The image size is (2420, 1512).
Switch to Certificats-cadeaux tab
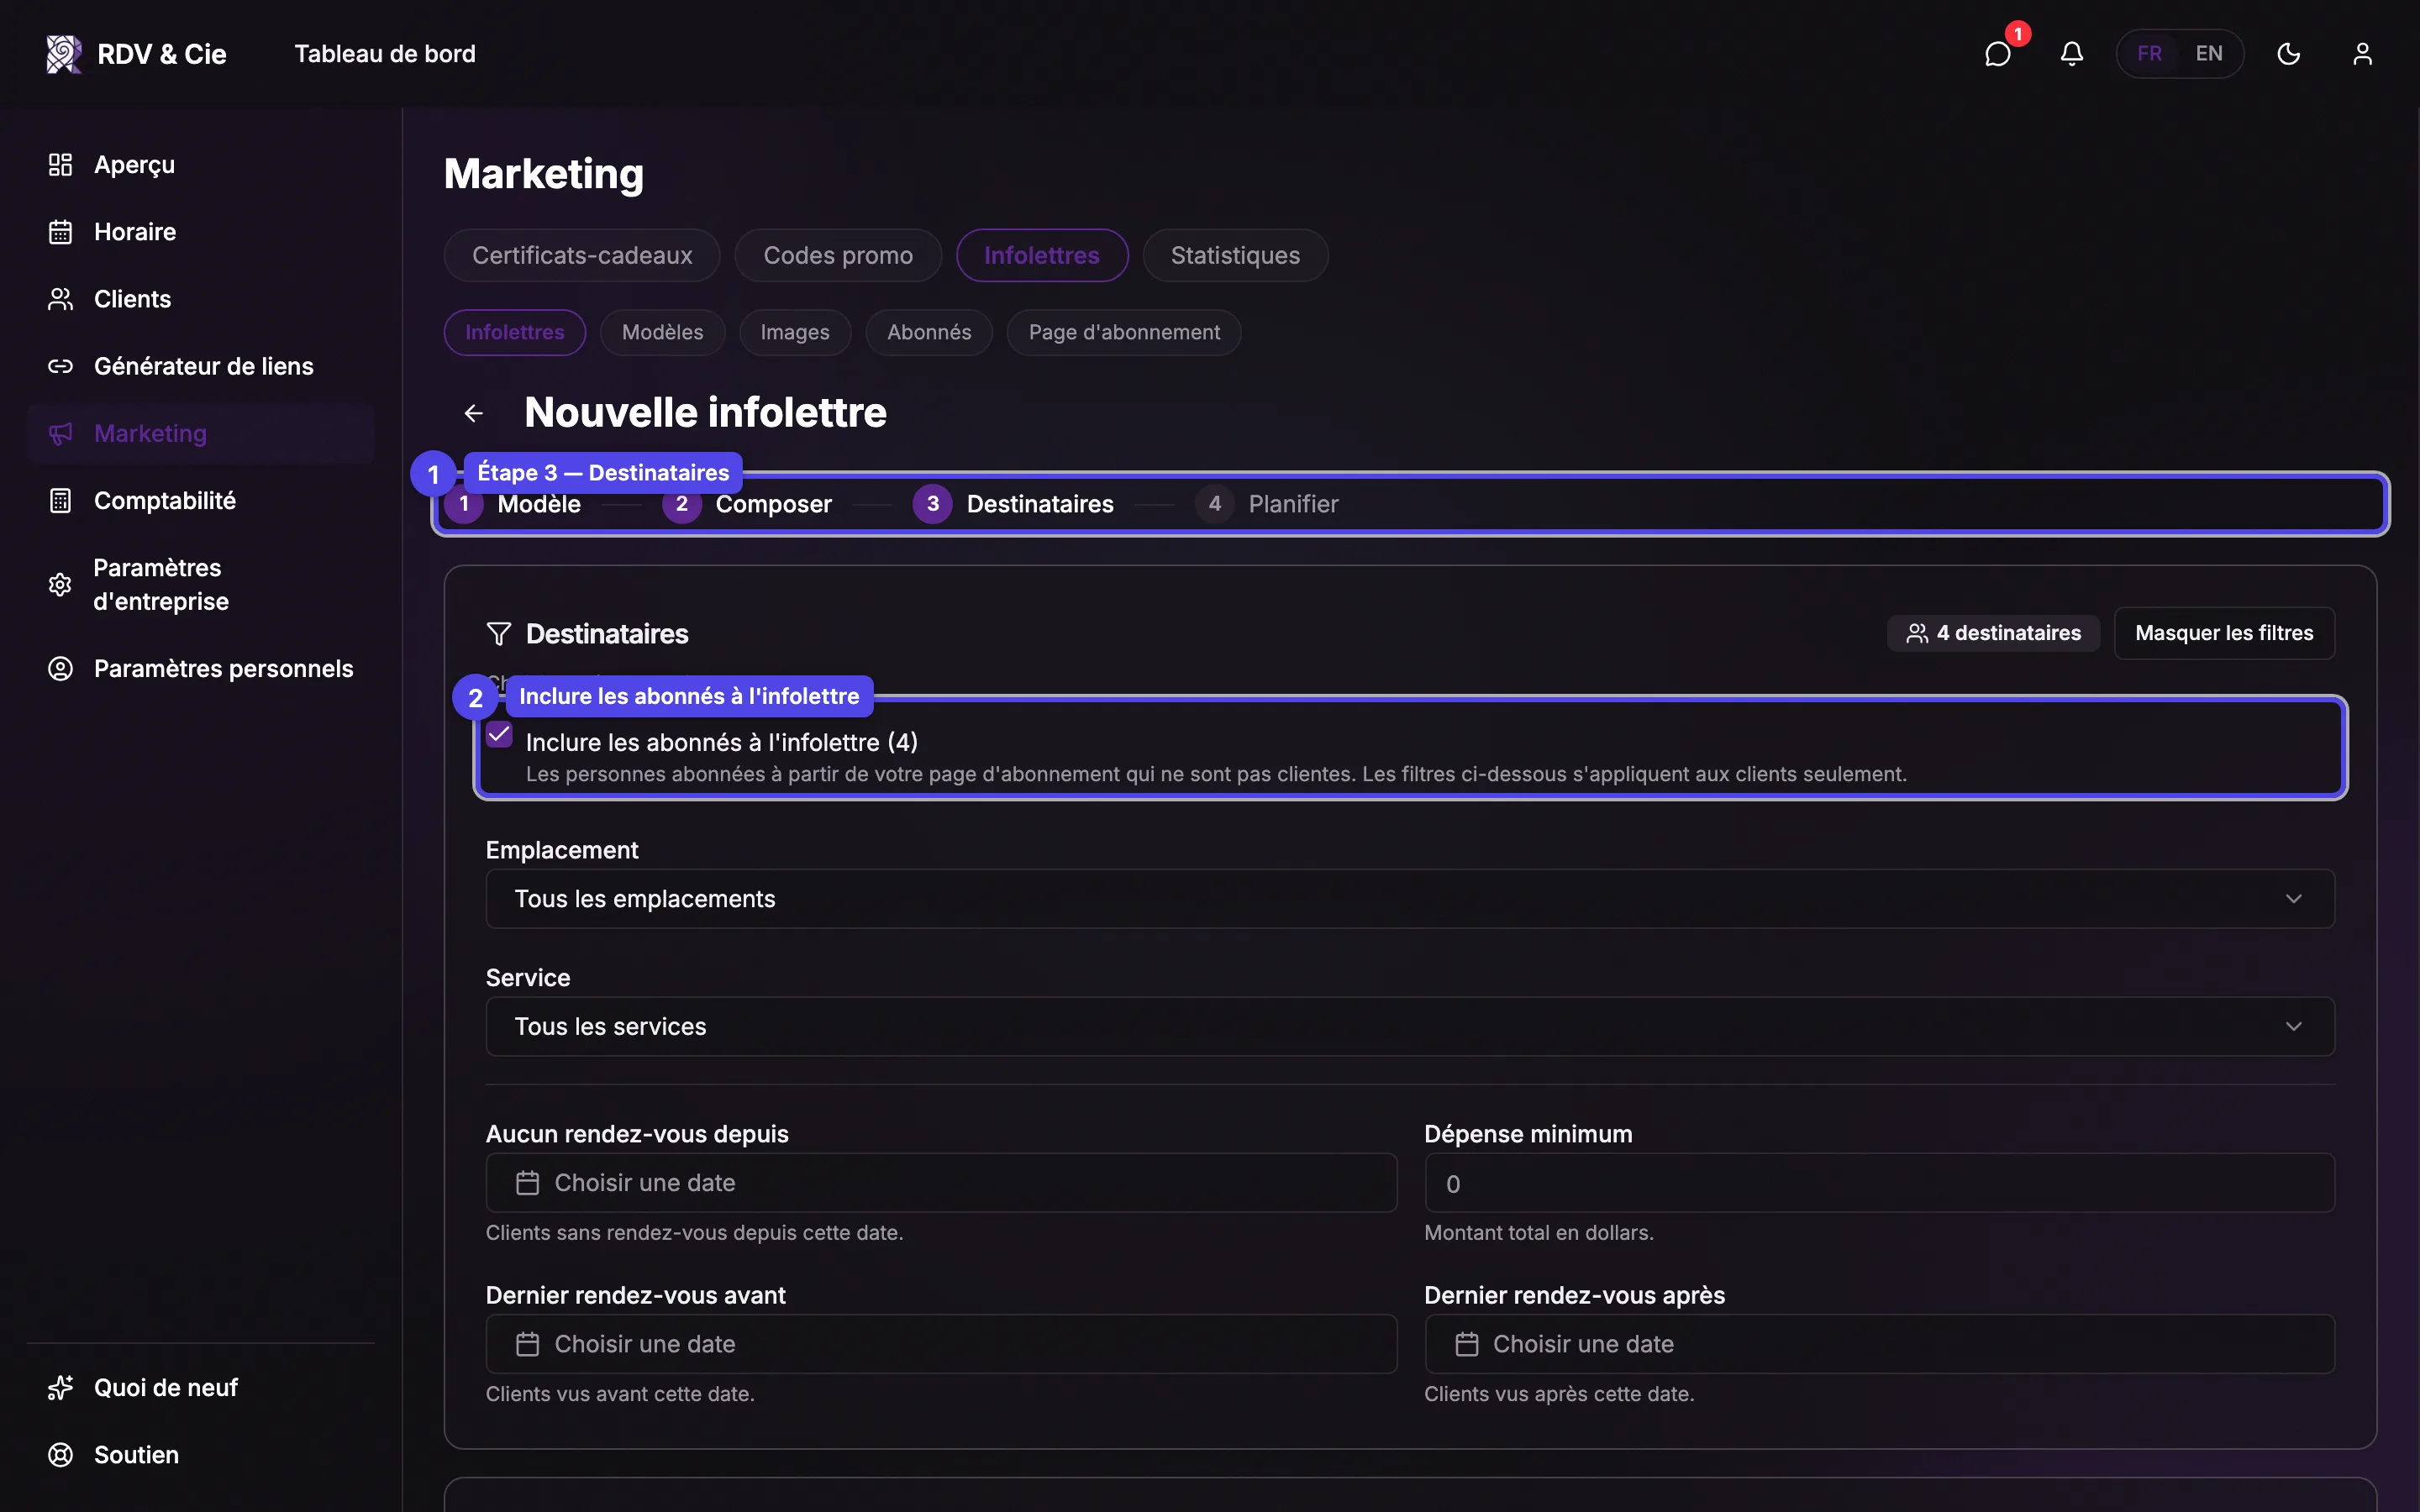click(x=582, y=255)
